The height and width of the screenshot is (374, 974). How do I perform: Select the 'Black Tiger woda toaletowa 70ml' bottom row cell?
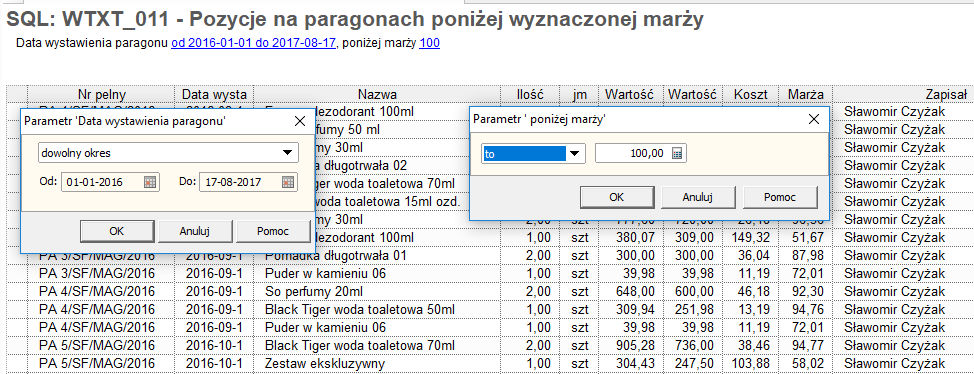pyautogui.click(x=377, y=345)
